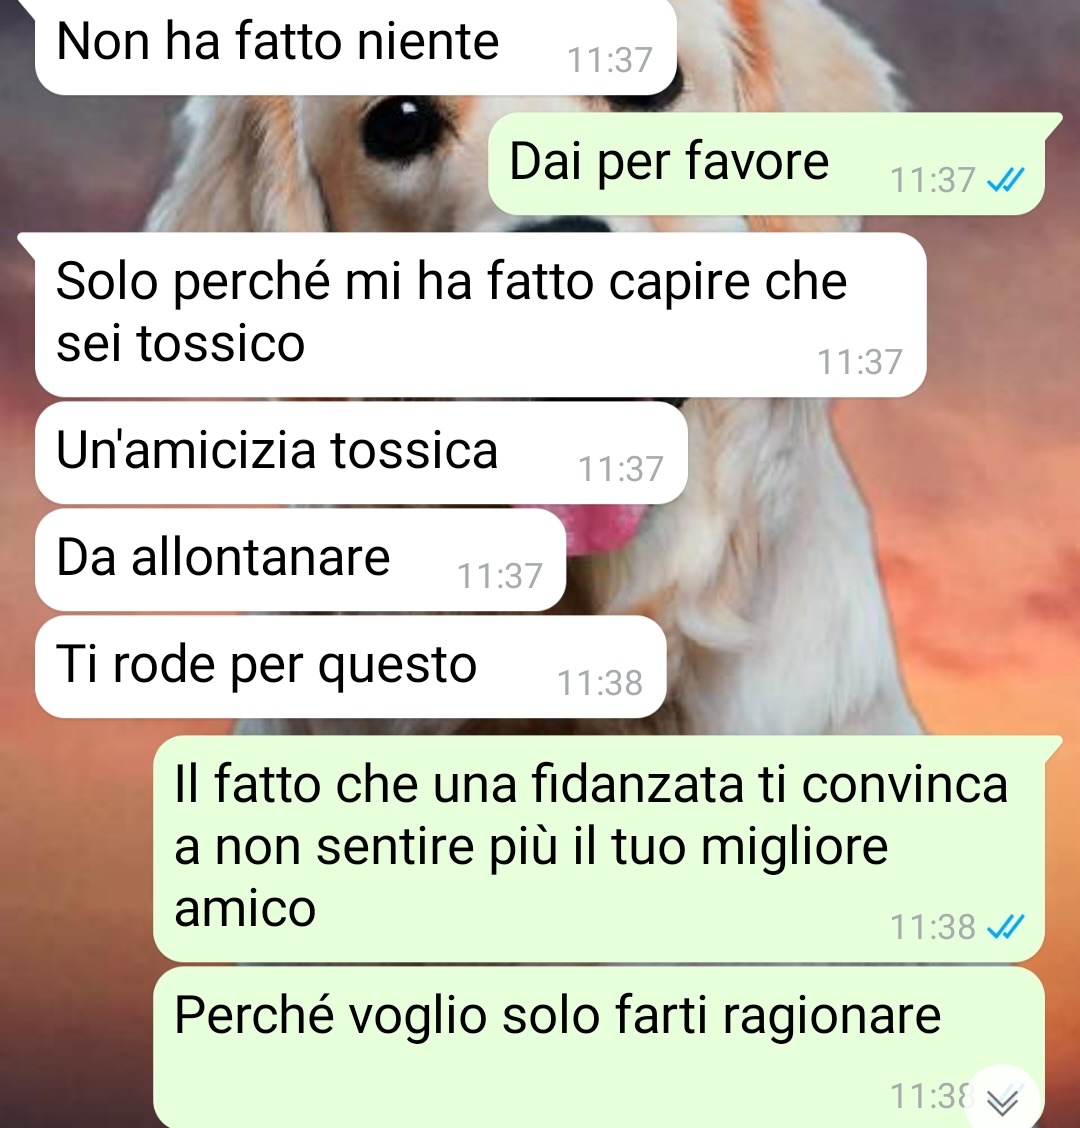Tap the 11:38 timestamp on 'Ti rode per questo'
Image resolution: width=1080 pixels, height=1128 pixels.
[x=599, y=683]
